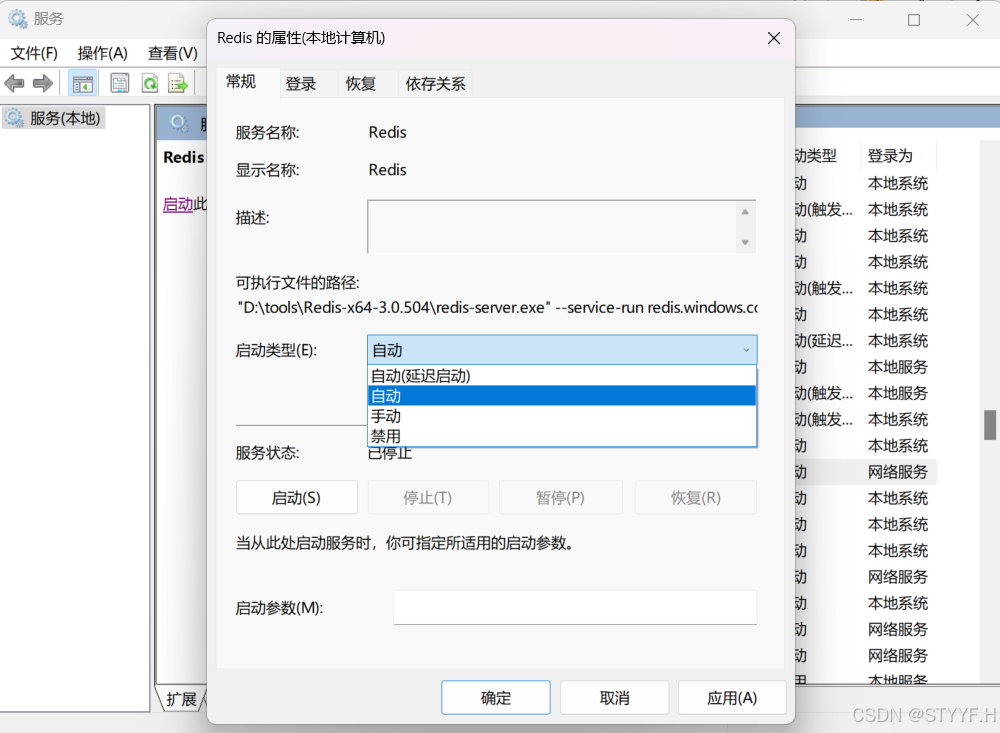
Task: Click the Forward arrow in Services toolbar
Action: (x=42, y=83)
